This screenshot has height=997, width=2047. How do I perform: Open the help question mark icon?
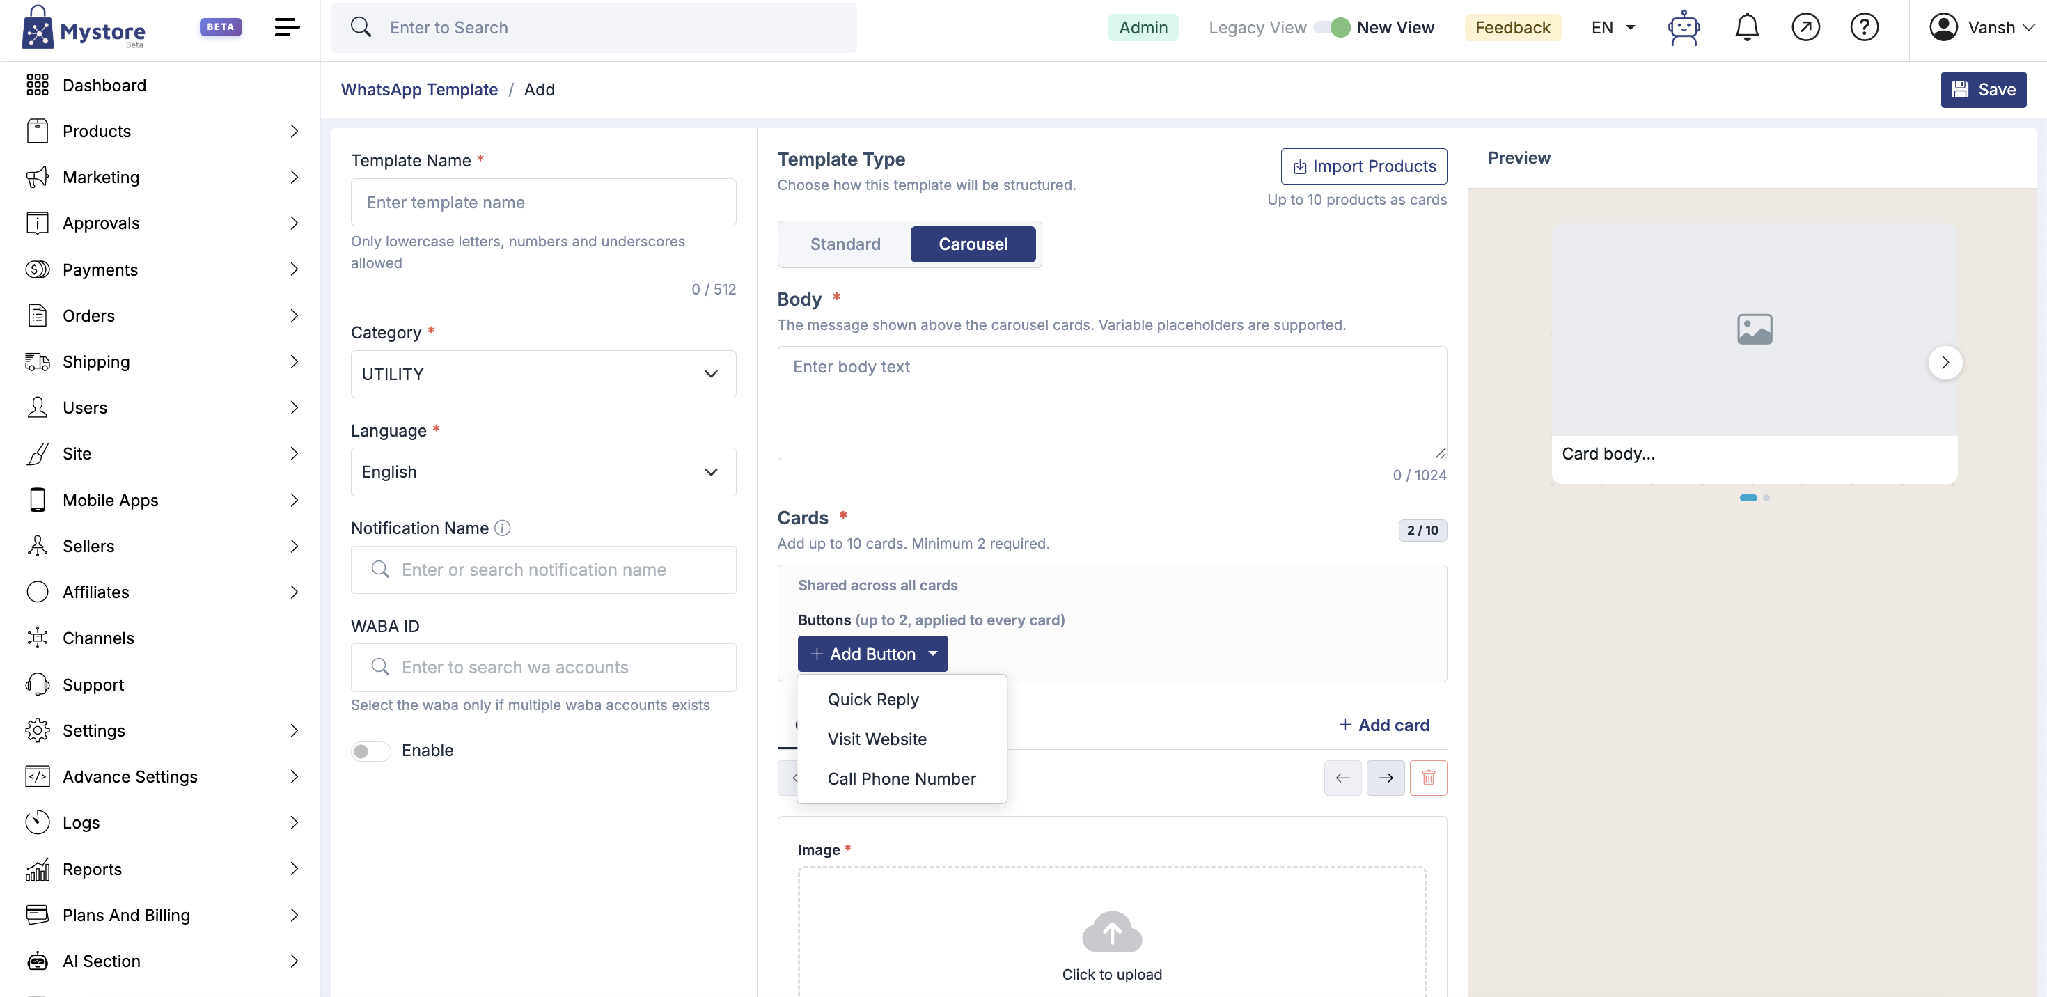tap(1864, 27)
